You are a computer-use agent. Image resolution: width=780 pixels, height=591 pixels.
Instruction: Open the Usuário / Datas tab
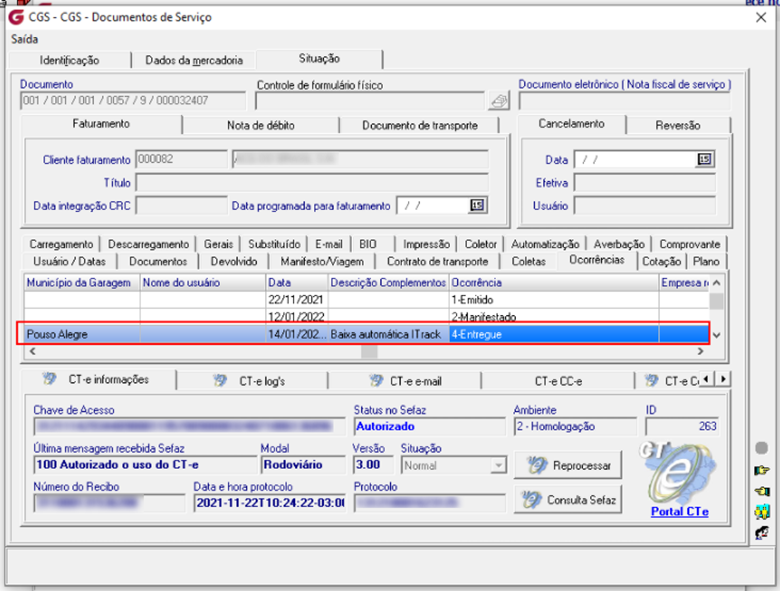[69, 262]
